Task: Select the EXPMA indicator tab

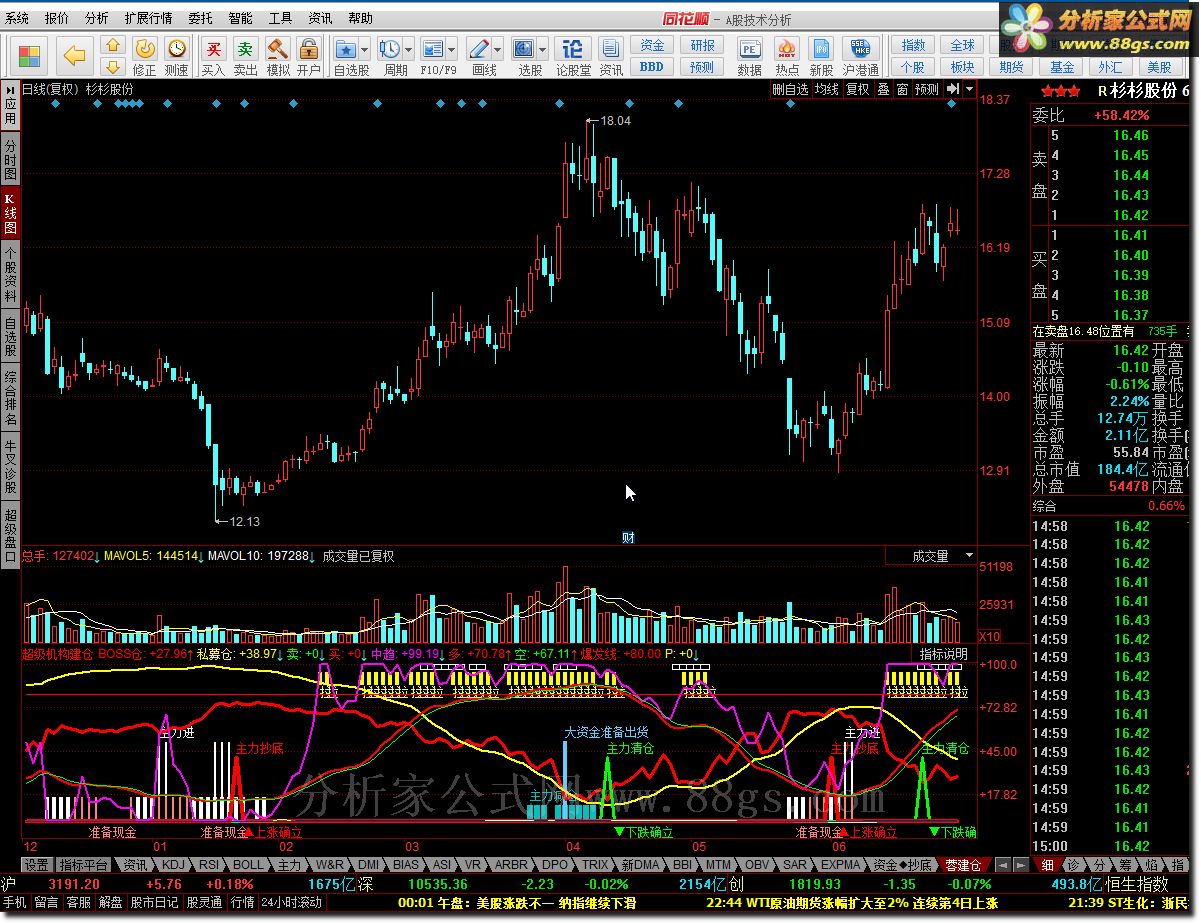Action: point(841,864)
